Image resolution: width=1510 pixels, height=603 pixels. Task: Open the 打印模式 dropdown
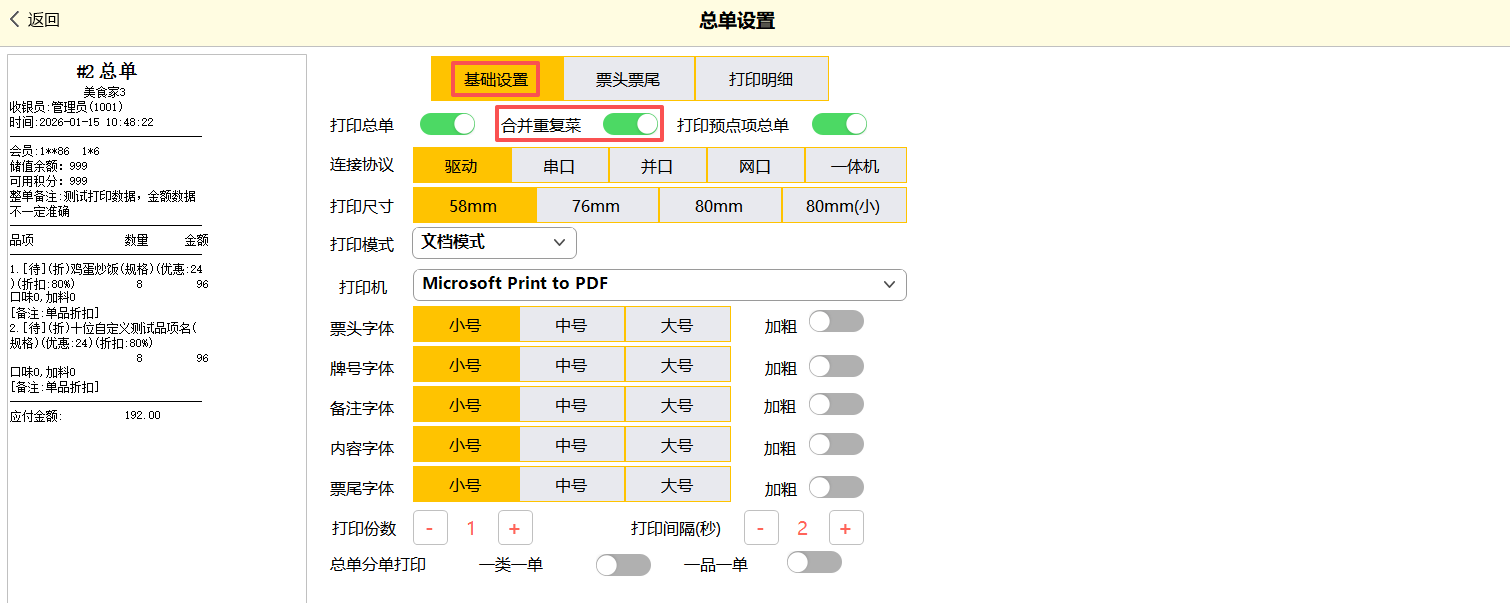[x=494, y=242]
